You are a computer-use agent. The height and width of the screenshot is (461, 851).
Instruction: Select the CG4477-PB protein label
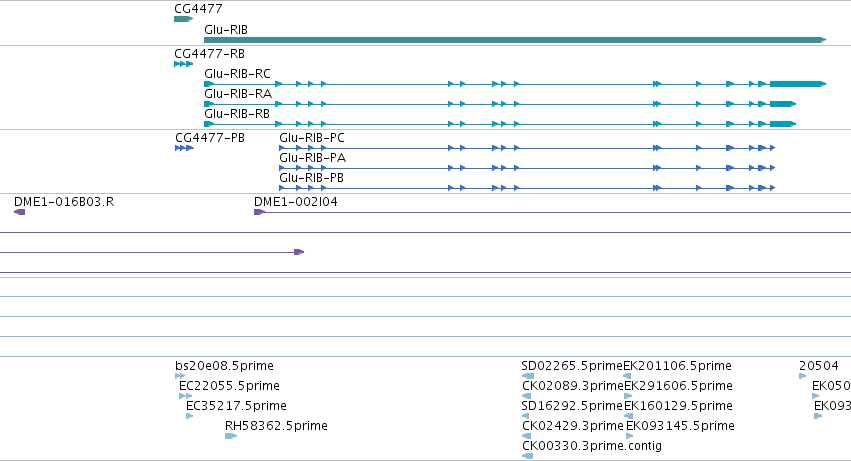pos(210,138)
